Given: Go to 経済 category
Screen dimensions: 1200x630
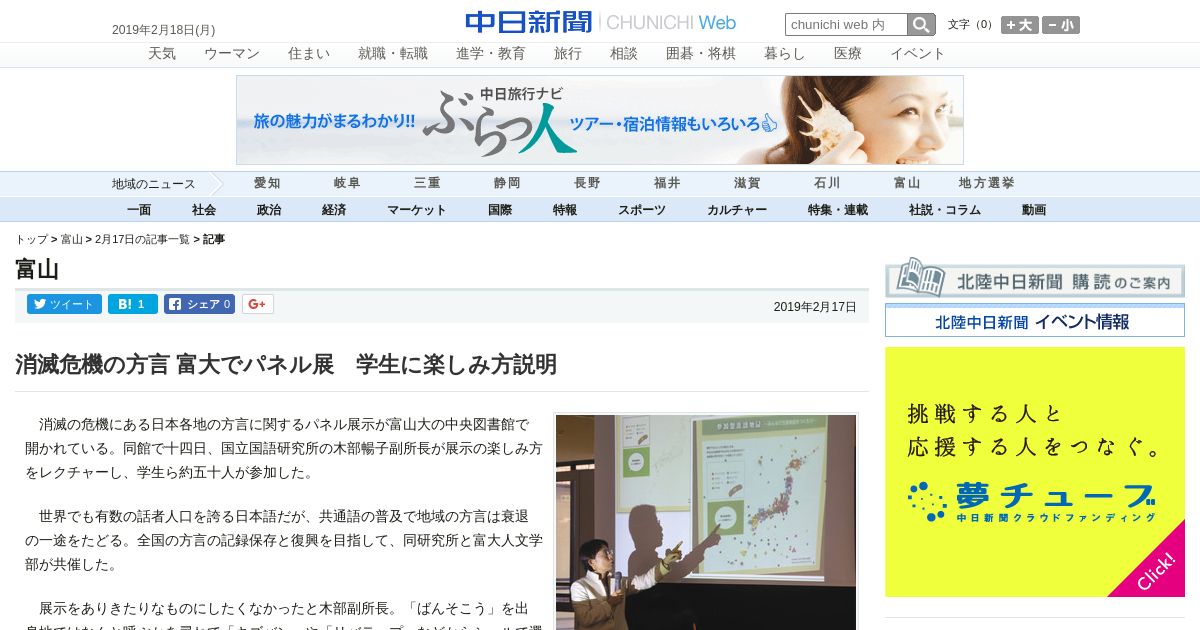Looking at the screenshot, I should 334,210.
